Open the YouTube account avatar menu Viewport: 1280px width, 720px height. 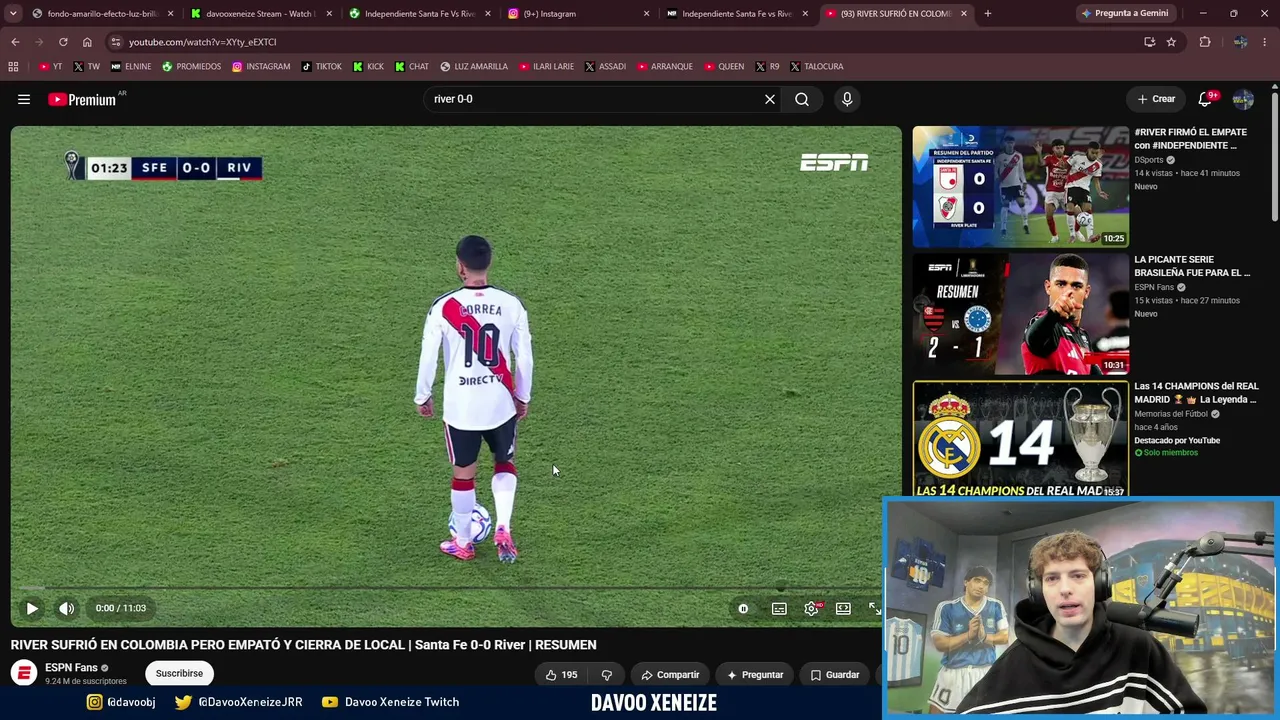point(1243,99)
